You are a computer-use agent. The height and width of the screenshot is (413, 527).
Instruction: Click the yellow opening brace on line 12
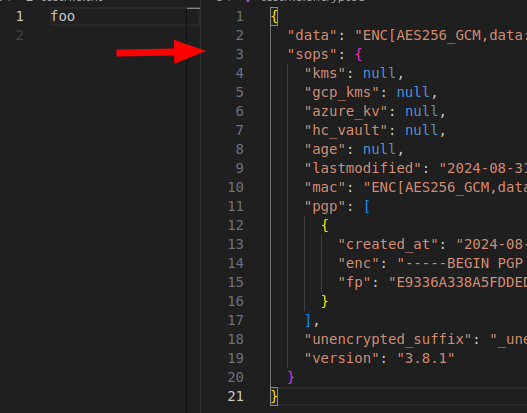pos(325,225)
